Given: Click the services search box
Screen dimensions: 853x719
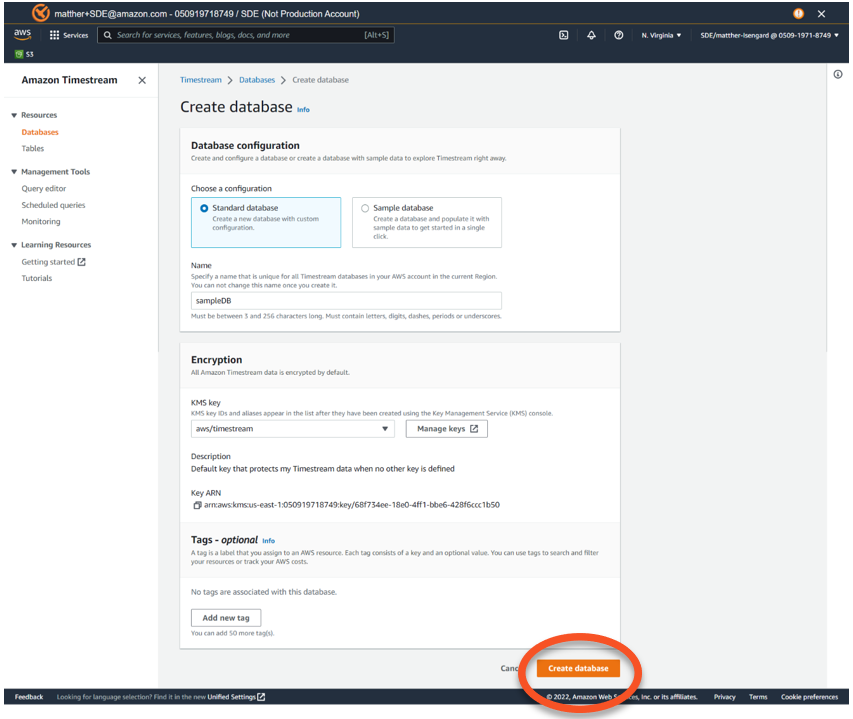Looking at the screenshot, I should tap(246, 35).
